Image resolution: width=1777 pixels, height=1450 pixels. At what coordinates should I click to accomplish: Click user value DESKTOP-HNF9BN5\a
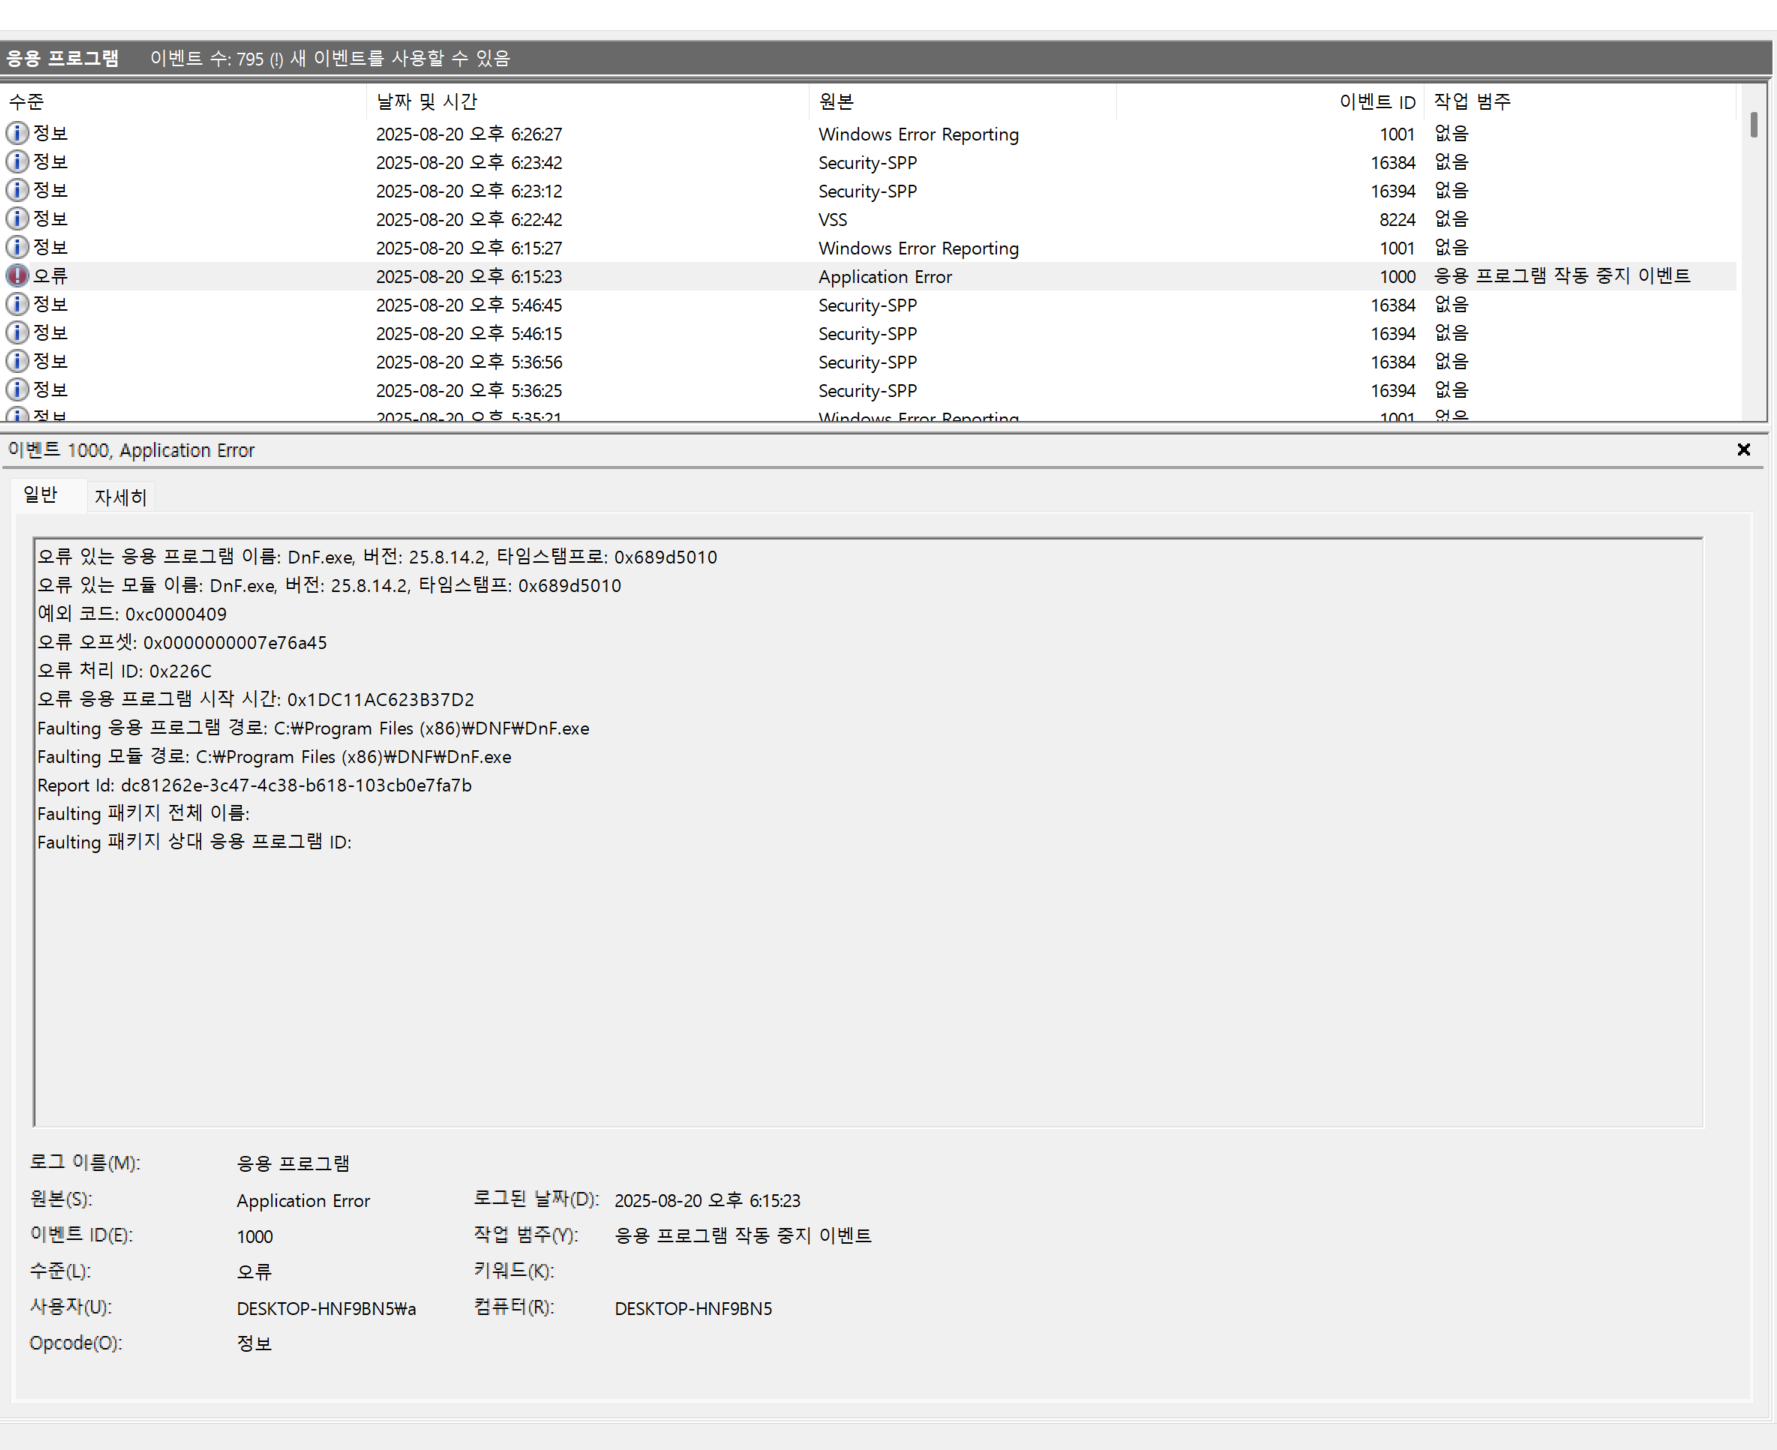[326, 1308]
